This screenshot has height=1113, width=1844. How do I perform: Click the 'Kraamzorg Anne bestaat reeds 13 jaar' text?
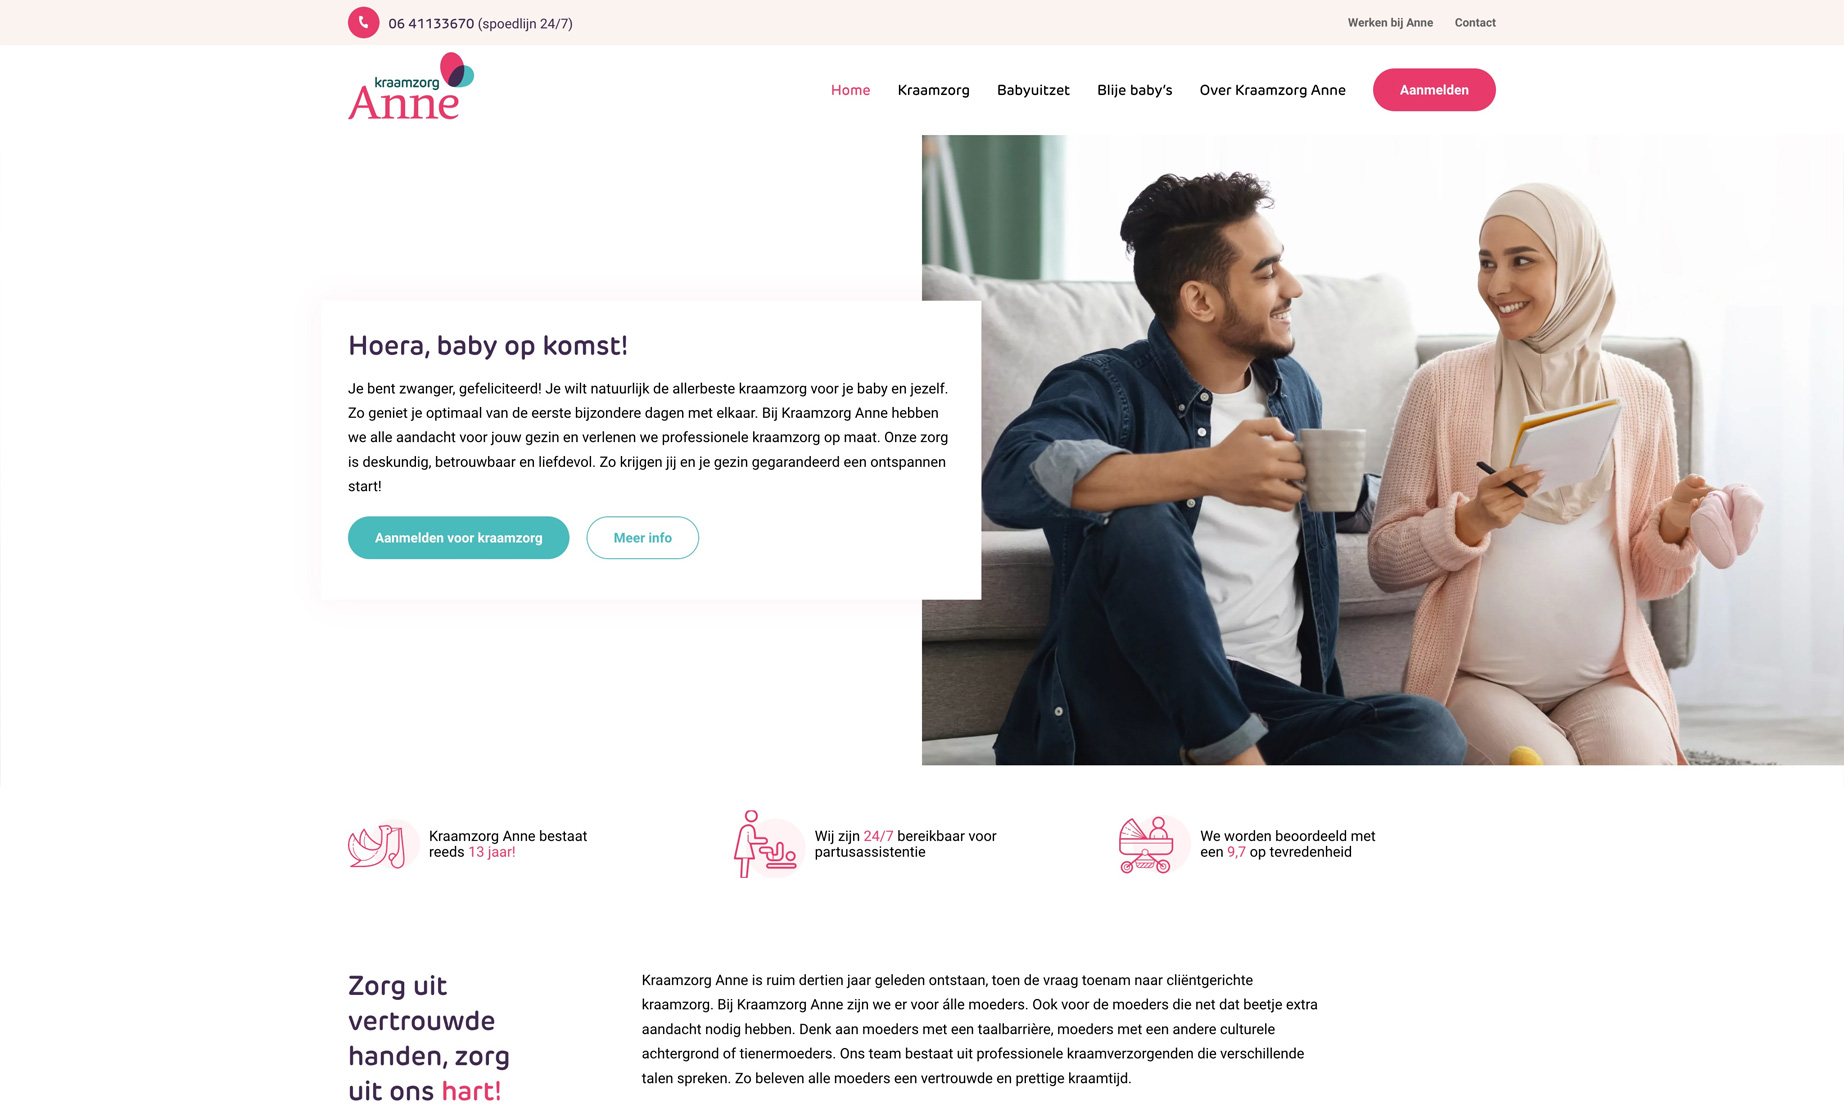(x=508, y=844)
